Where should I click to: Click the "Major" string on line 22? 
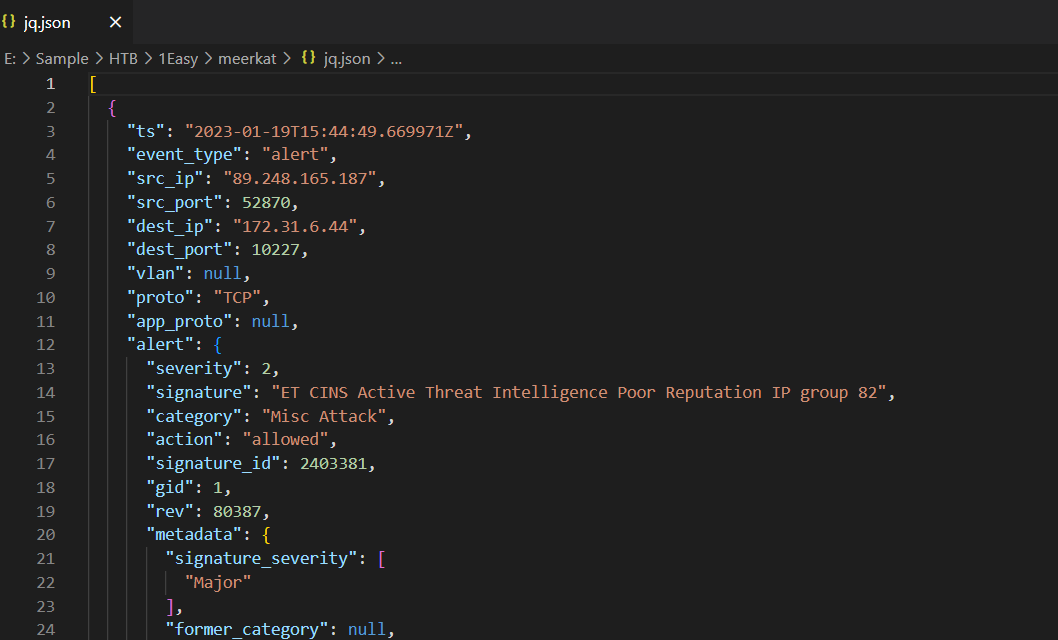(x=218, y=582)
